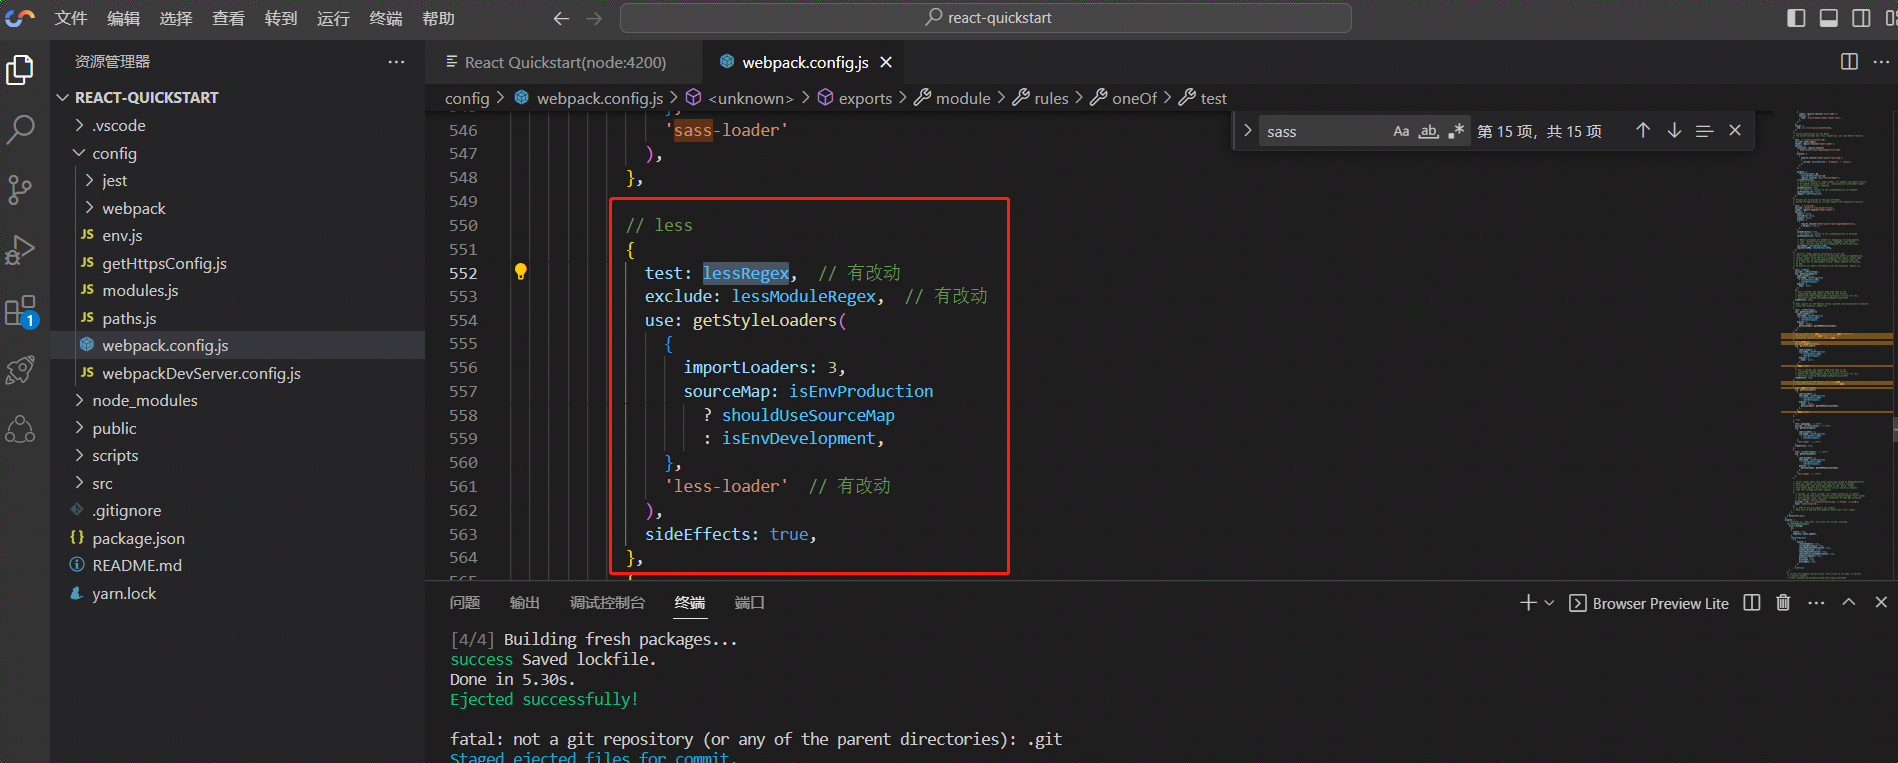Image resolution: width=1898 pixels, height=763 pixels.
Task: Open yarn.lock file
Action: pyautogui.click(x=124, y=593)
